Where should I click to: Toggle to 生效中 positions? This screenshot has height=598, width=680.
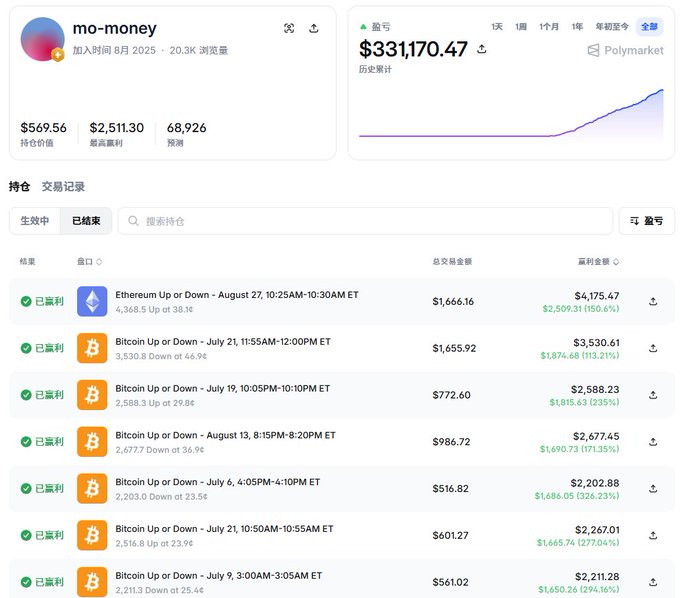35,221
